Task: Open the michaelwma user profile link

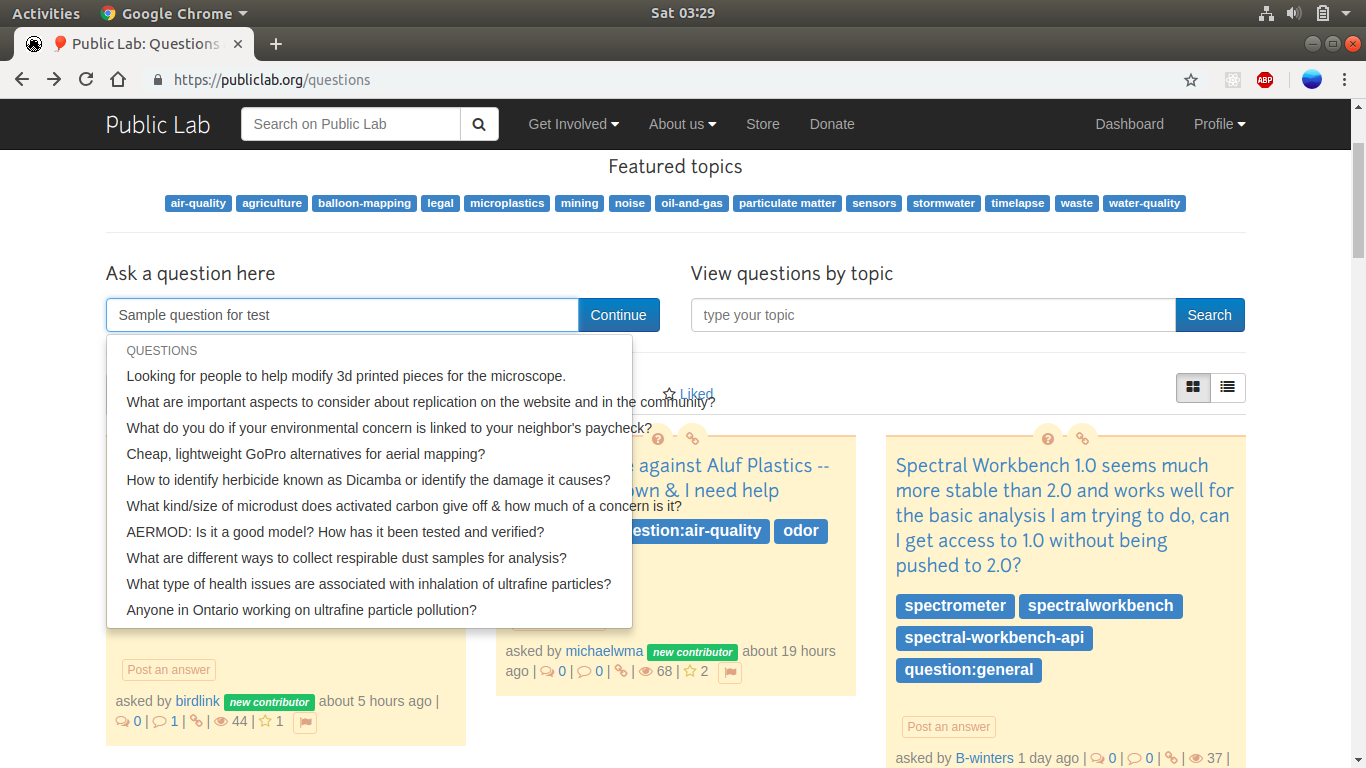Action: click(604, 651)
